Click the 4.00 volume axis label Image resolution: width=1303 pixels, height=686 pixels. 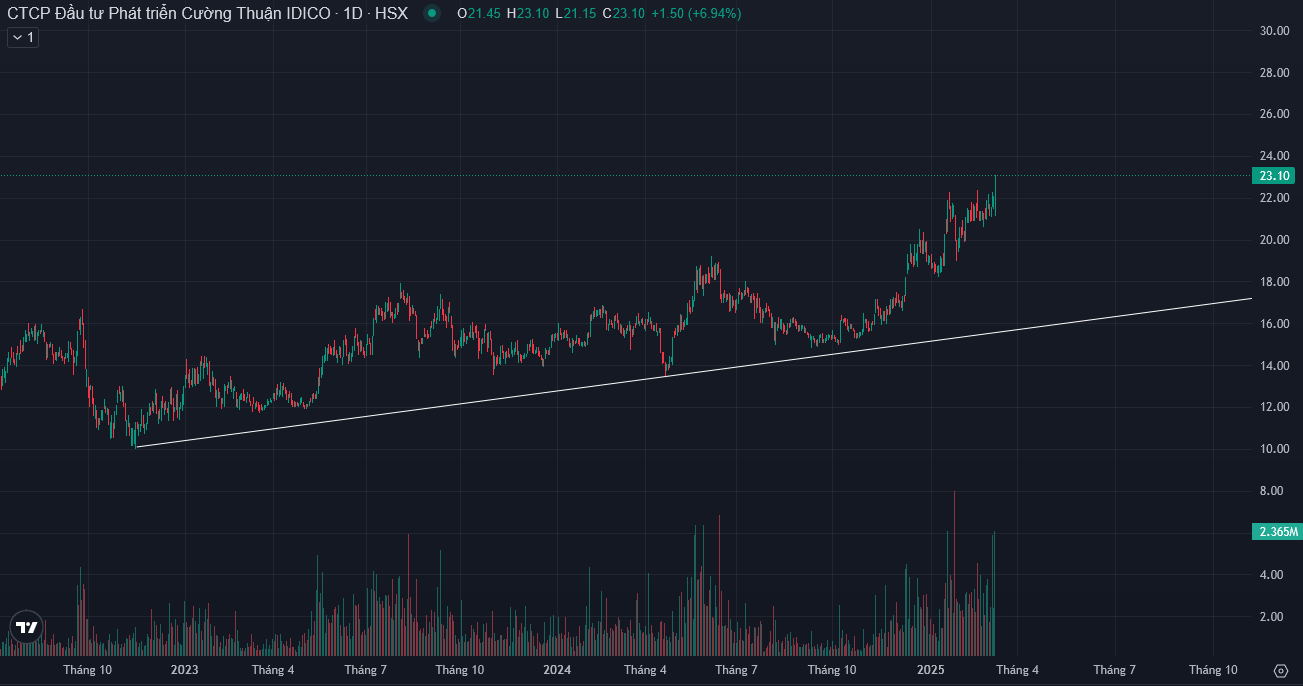point(1274,575)
